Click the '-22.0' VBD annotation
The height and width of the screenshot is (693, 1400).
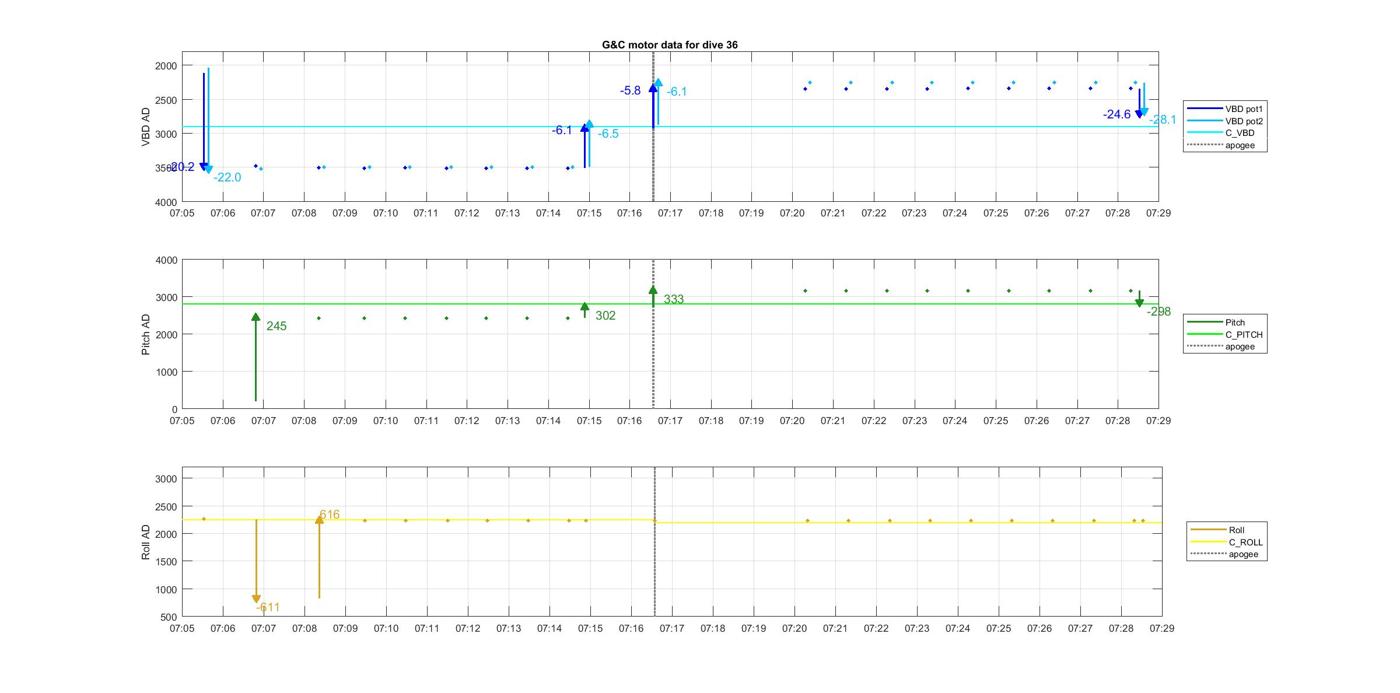pos(227,177)
